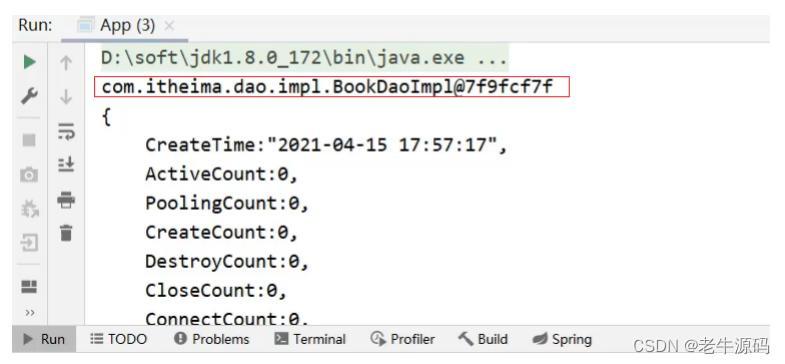785x364 pixels.
Task: Click the Stop process square icon
Action: click(x=30, y=140)
